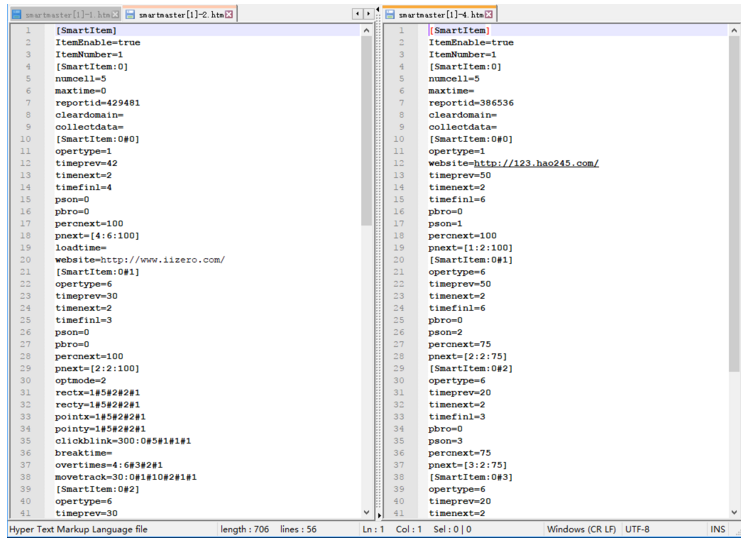This screenshot has width=741, height=546.
Task: Toggle INS insert mode in status bar
Action: [x=717, y=529]
